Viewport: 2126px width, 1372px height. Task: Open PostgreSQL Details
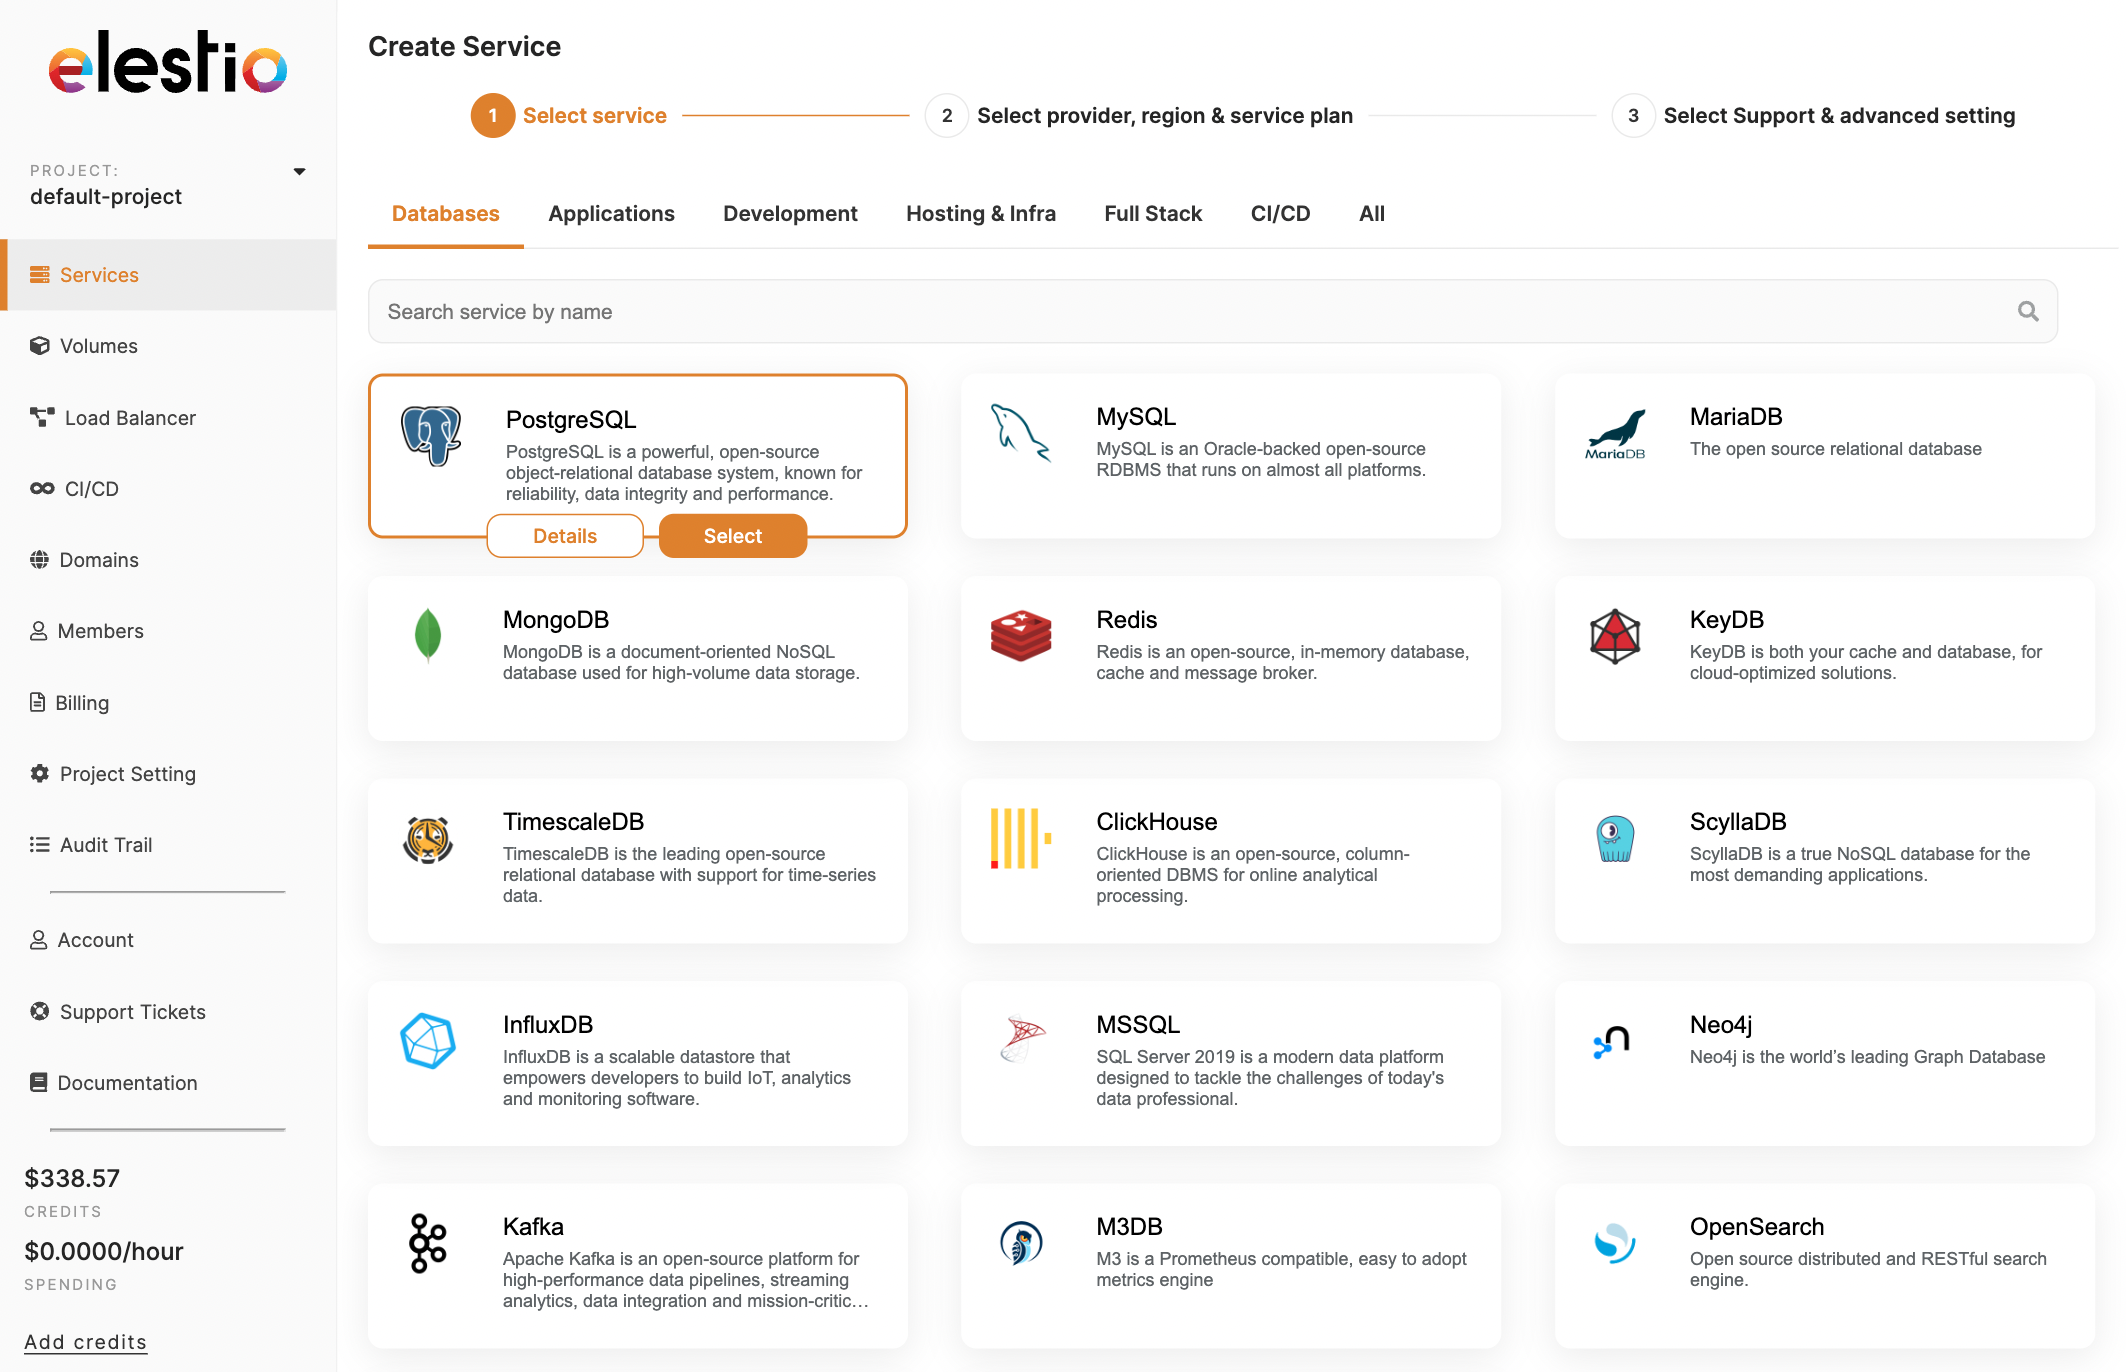[565, 536]
